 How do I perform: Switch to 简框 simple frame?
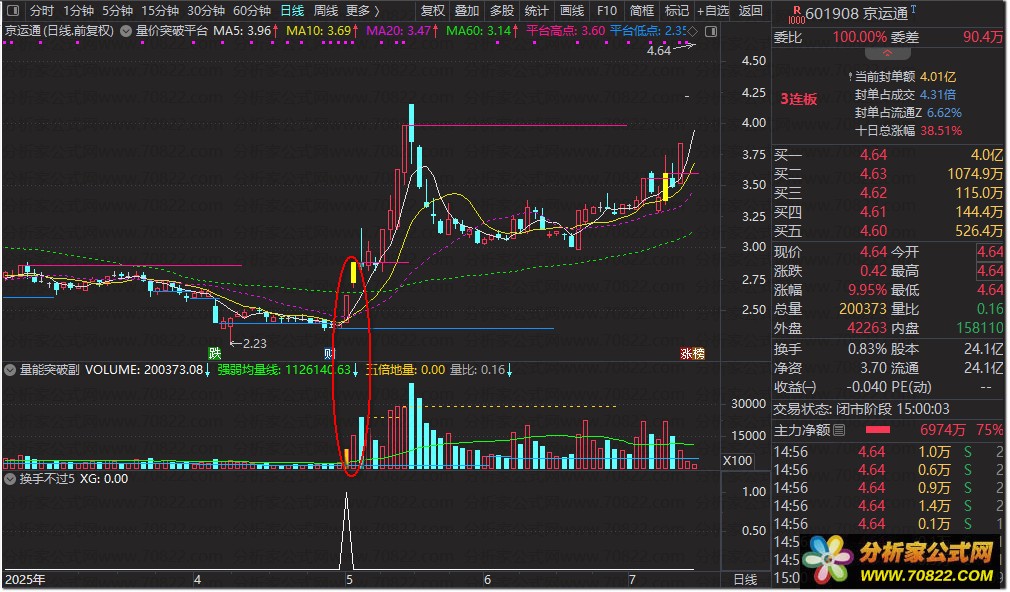[x=642, y=10]
